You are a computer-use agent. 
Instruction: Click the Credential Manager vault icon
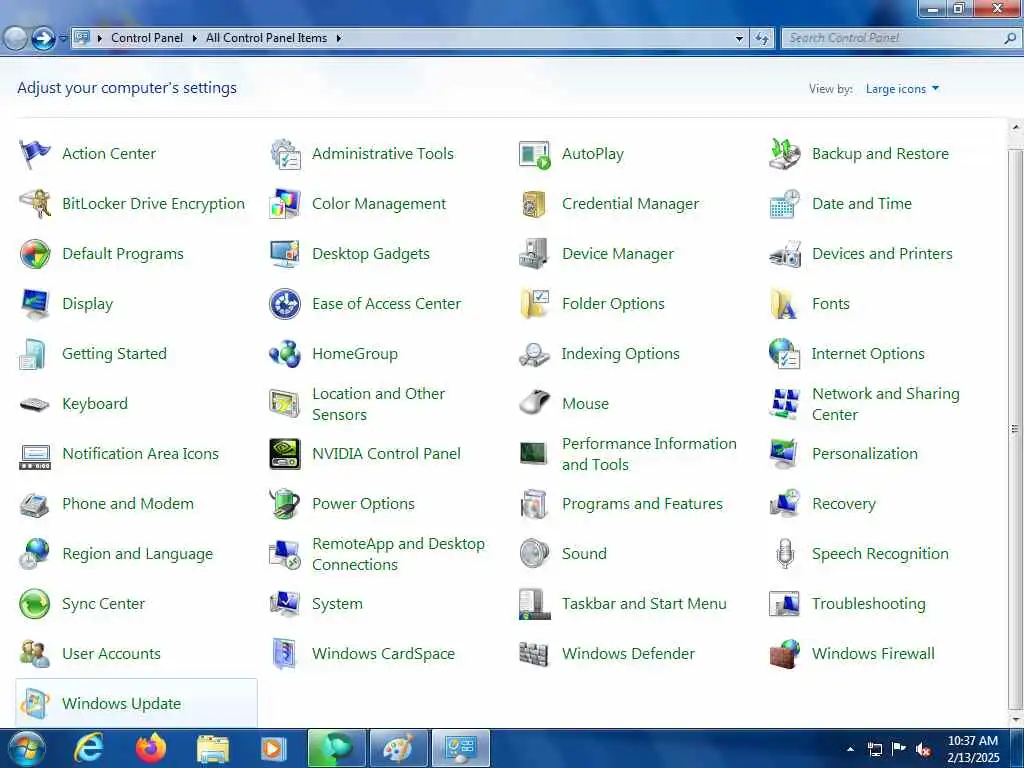pyautogui.click(x=534, y=204)
